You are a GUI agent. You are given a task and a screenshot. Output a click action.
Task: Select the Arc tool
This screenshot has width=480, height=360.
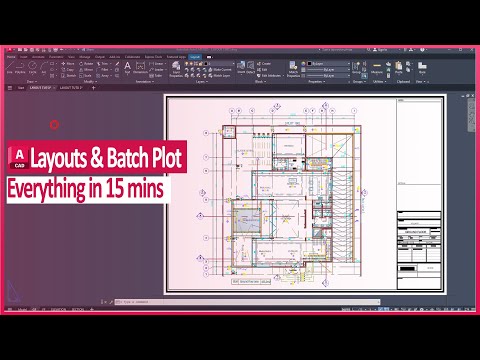click(44, 67)
